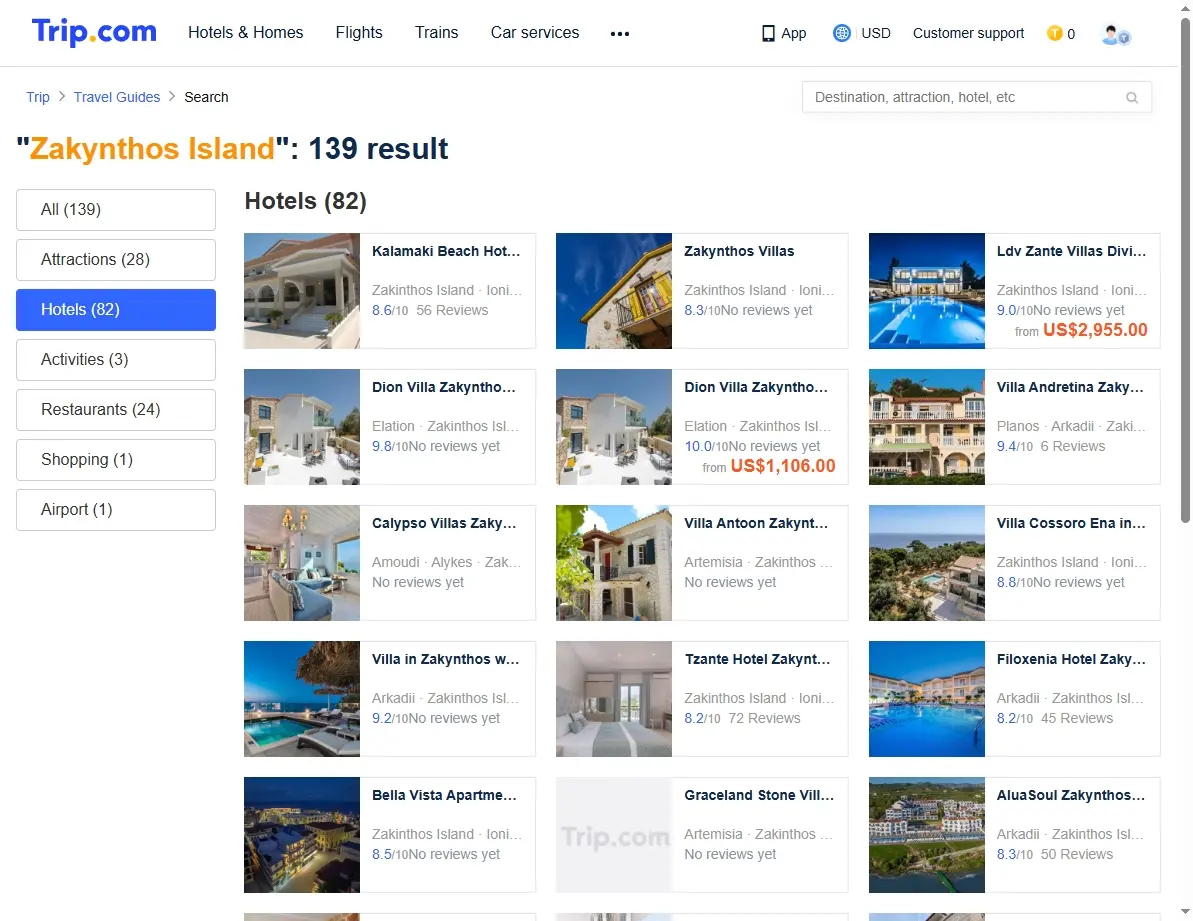Click the page vertical scrollbar
The height and width of the screenshot is (921, 1193).
pyautogui.click(x=1185, y=270)
